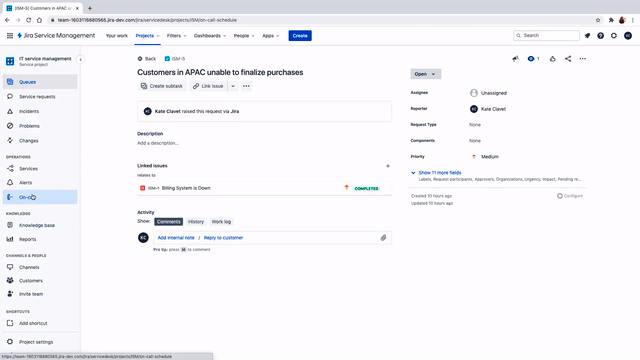The width and height of the screenshot is (640, 360).
Task: Open Channels in the sidebar
Action: [40, 267]
